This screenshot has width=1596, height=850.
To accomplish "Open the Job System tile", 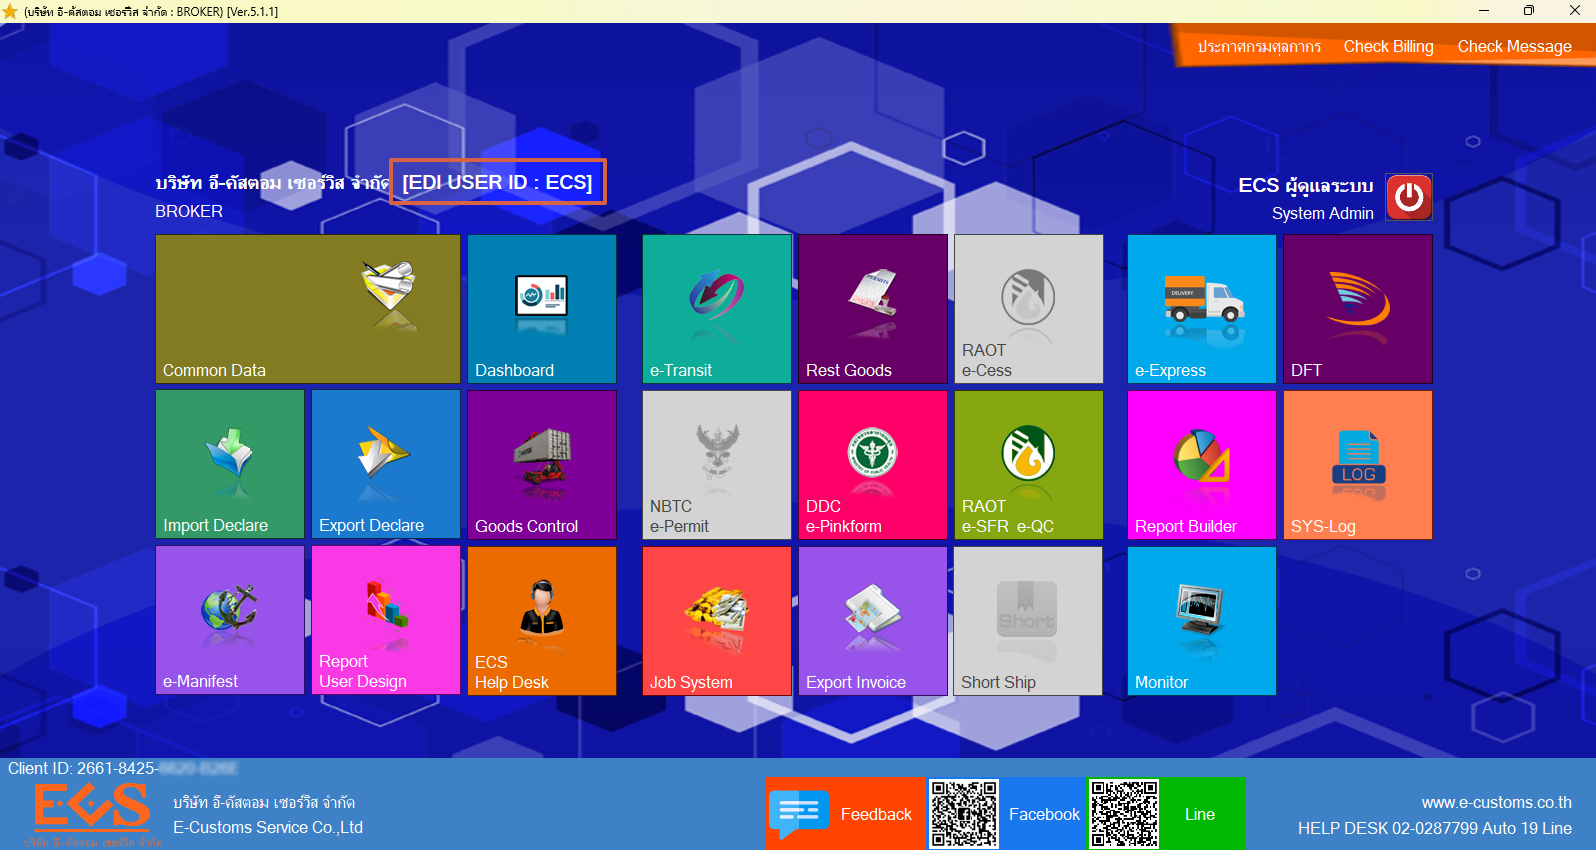I will click(x=716, y=620).
